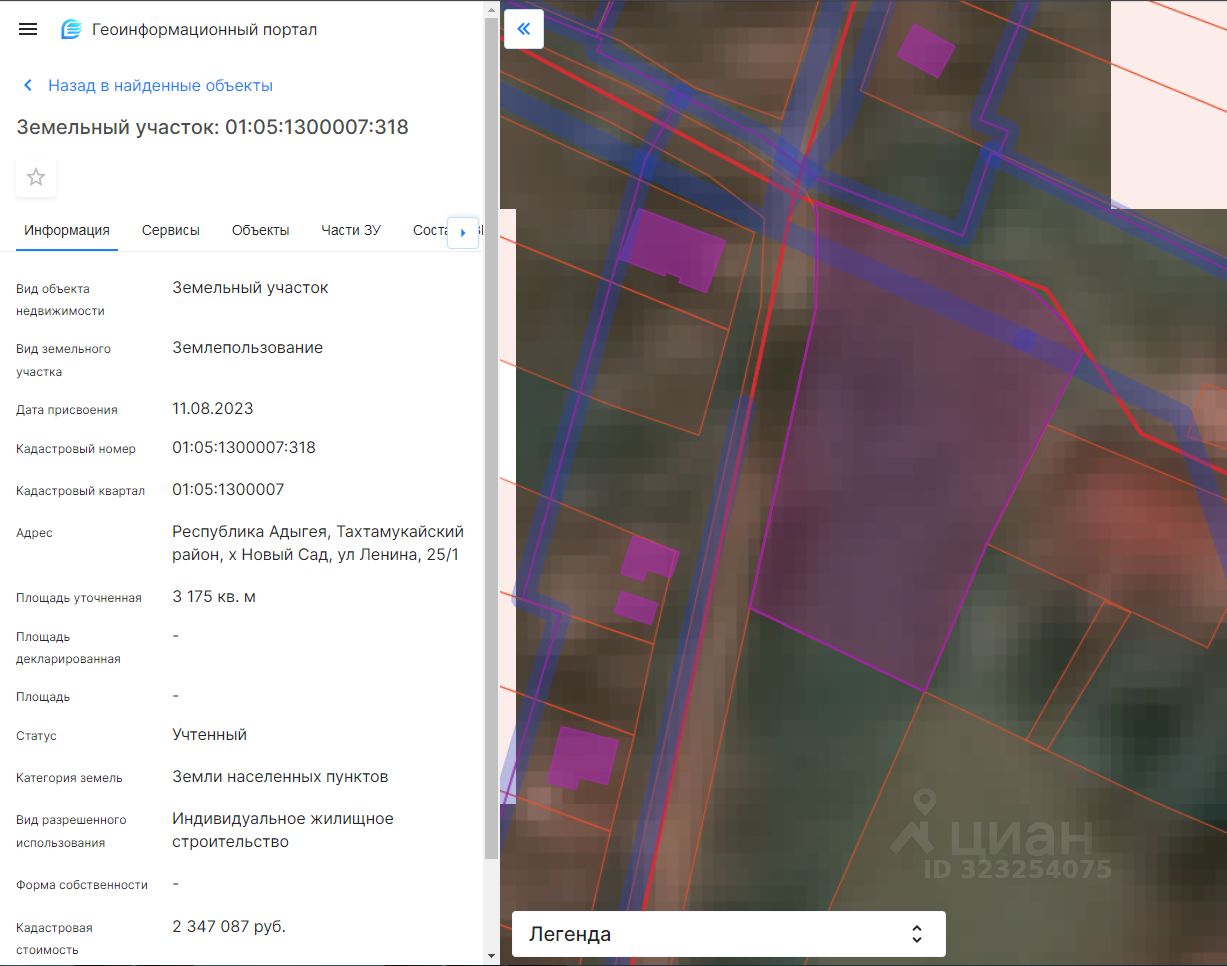Image resolution: width=1227 pixels, height=966 pixels.
Task: Click the Вид разрешенного использования label
Action: 71,831
